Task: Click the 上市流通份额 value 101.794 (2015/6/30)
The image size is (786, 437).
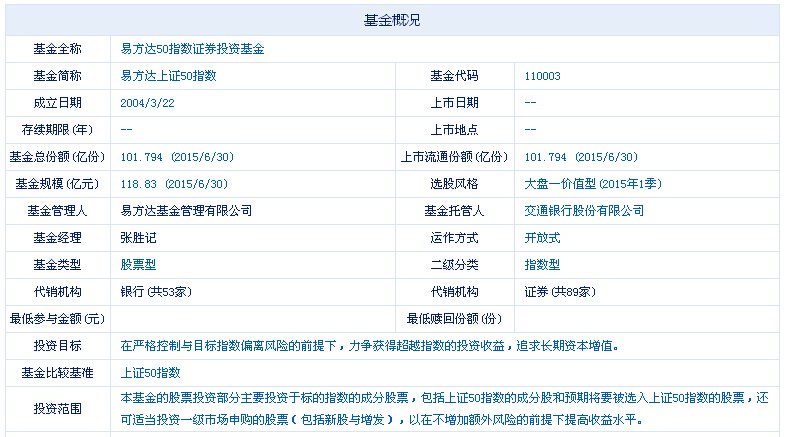Action: [x=581, y=157]
